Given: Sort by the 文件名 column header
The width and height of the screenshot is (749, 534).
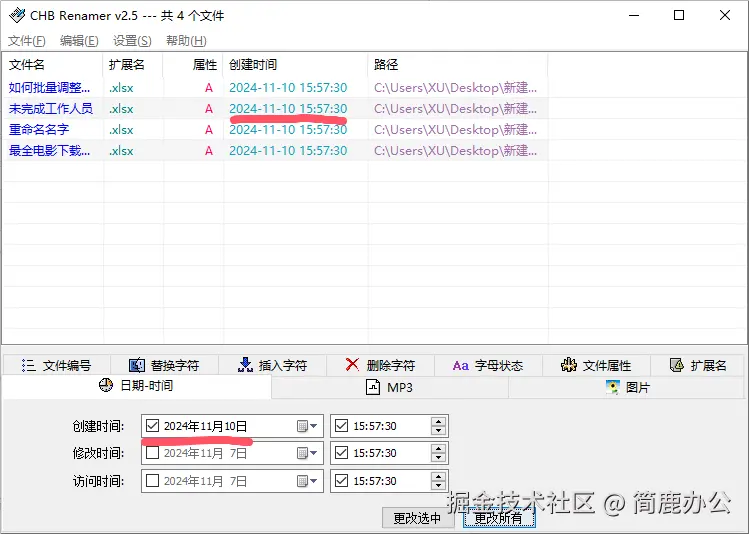Looking at the screenshot, I should pos(53,64).
